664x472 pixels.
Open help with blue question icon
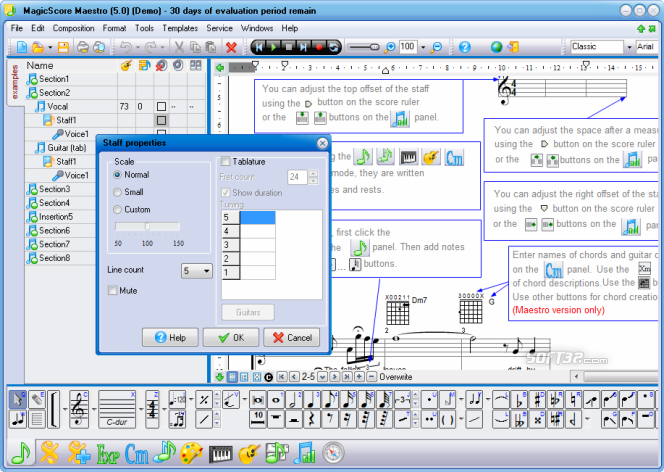465,47
